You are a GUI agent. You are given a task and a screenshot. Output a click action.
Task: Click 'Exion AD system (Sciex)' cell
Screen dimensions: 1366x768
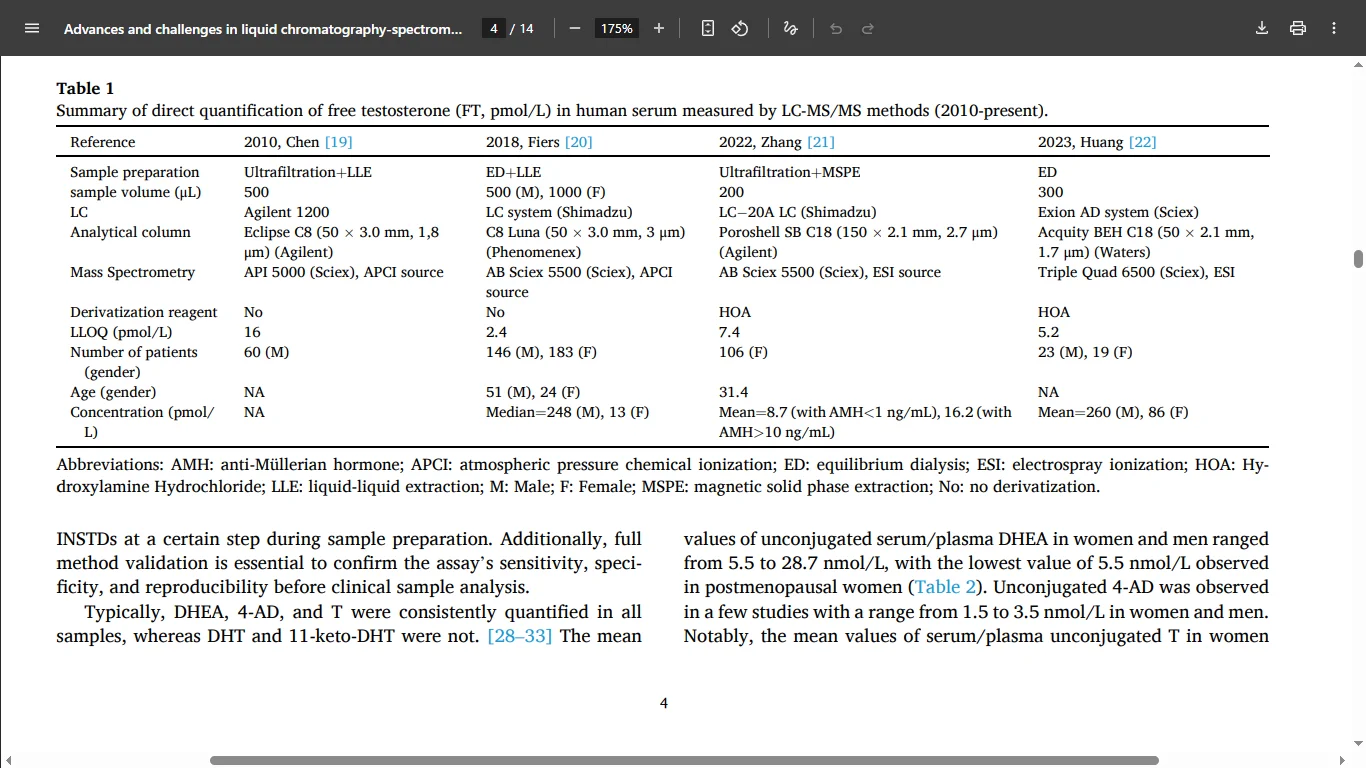click(1118, 212)
